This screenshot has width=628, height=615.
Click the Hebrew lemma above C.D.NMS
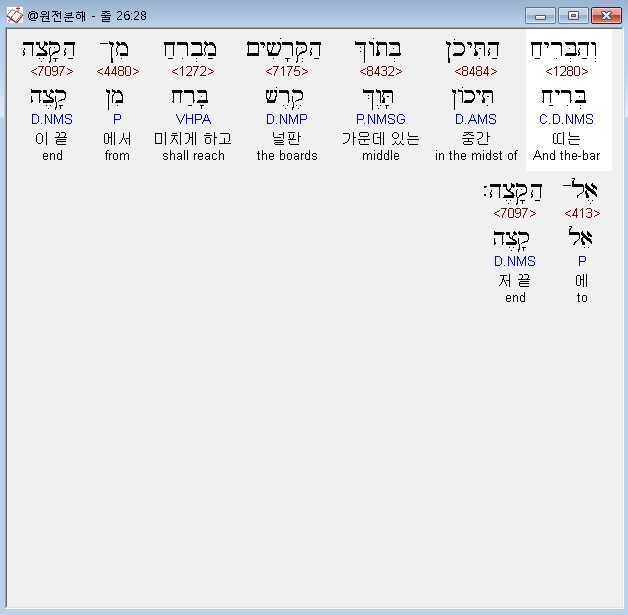[564, 98]
